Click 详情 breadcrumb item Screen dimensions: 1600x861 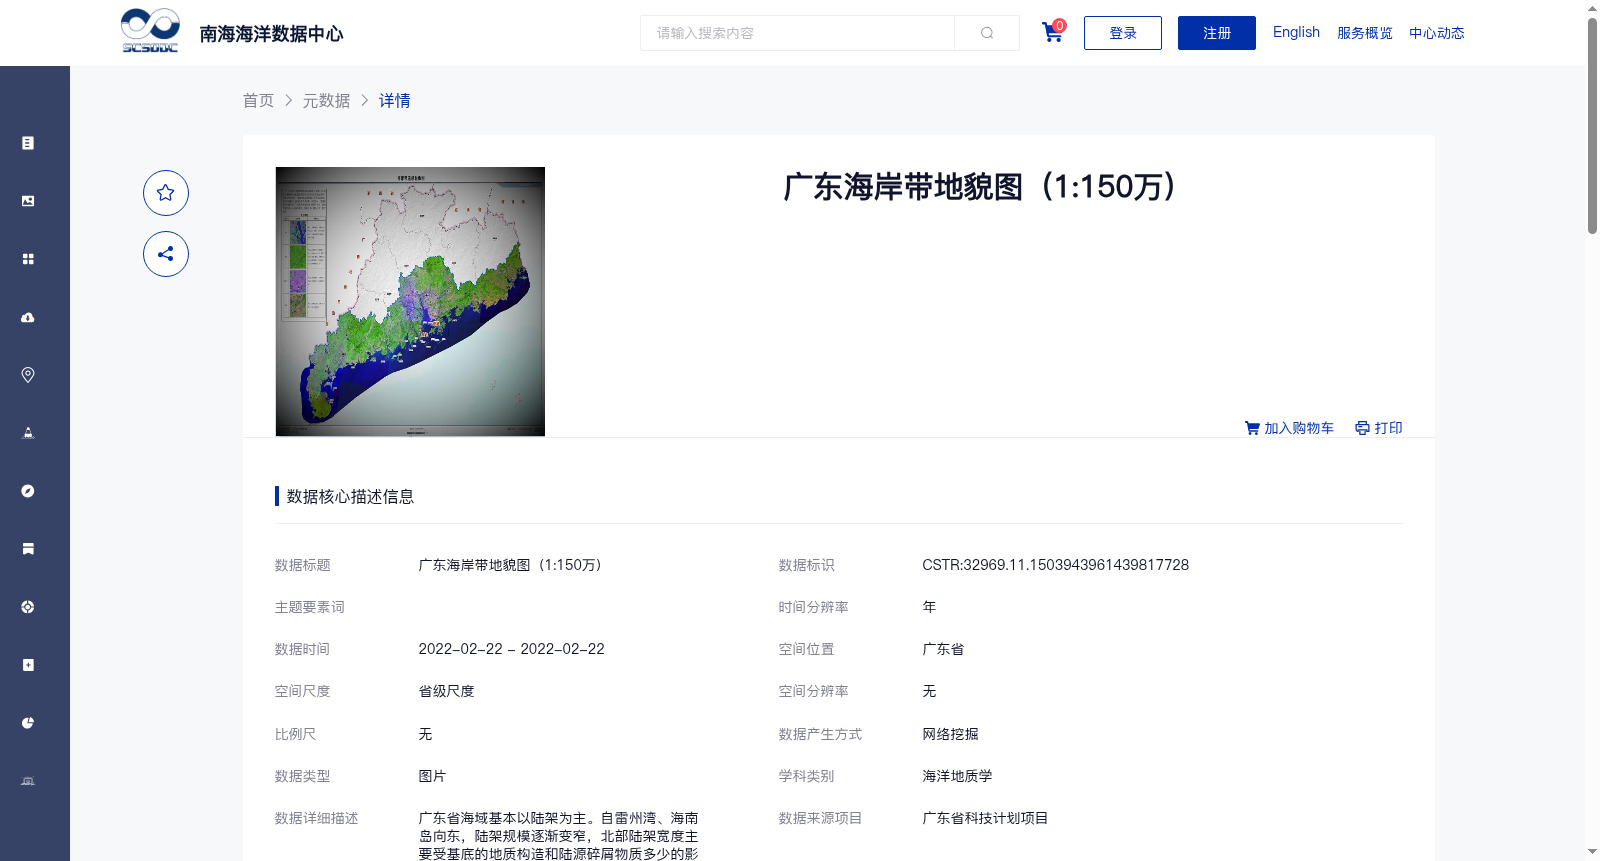point(395,100)
